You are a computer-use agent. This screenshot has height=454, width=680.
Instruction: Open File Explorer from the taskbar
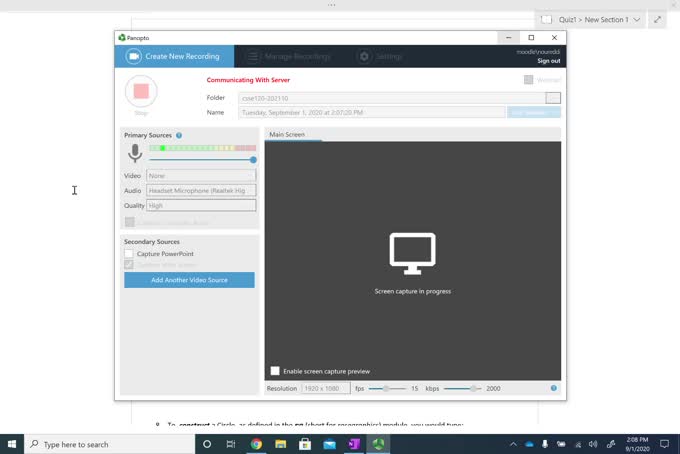tap(281, 444)
